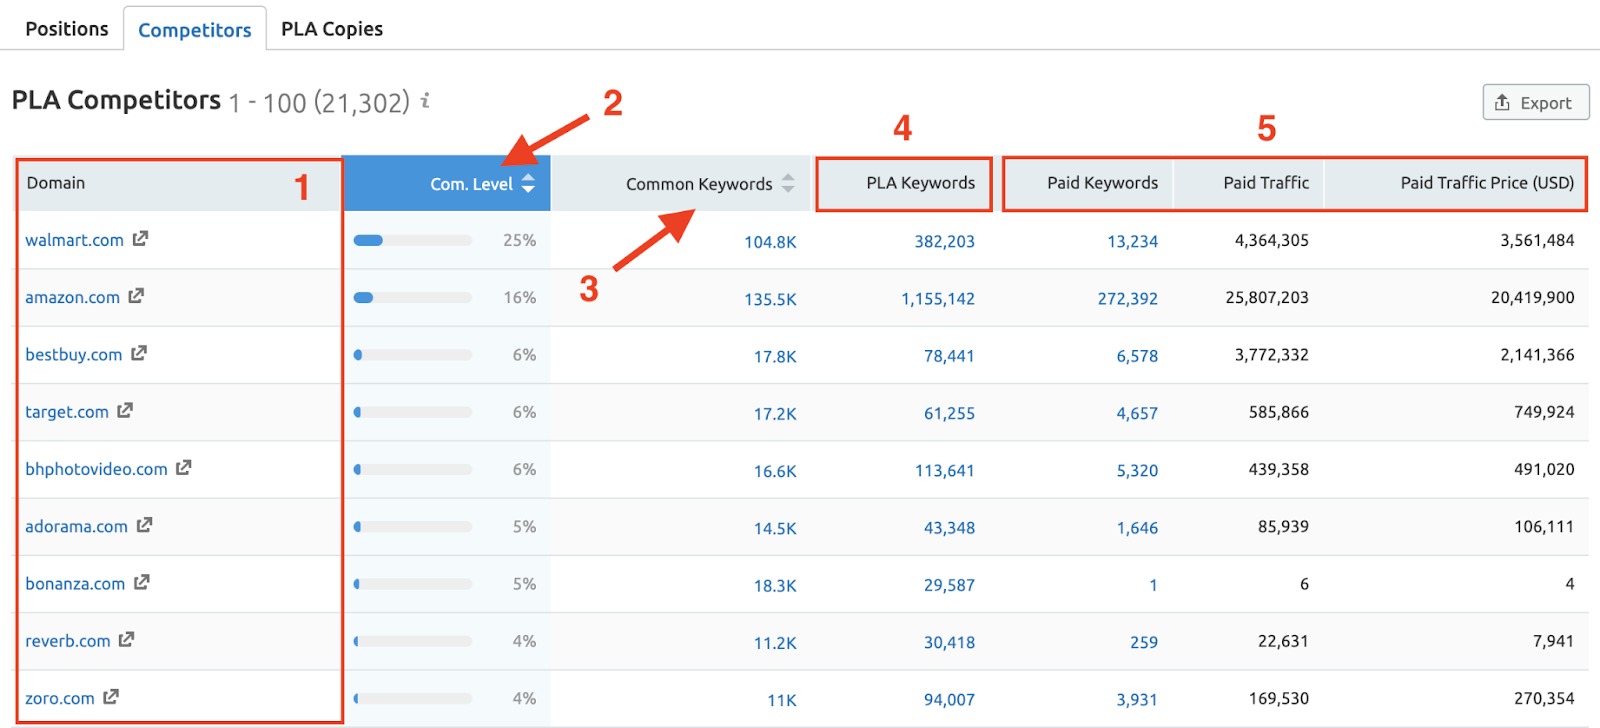Open reverb.com common keywords 11.2K

coord(775,642)
